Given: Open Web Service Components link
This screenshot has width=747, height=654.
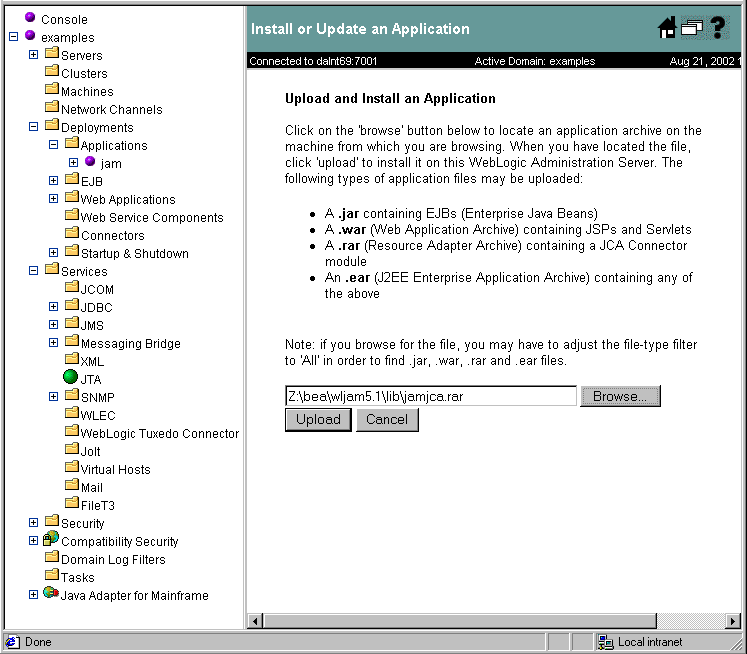Looking at the screenshot, I should point(152,218).
